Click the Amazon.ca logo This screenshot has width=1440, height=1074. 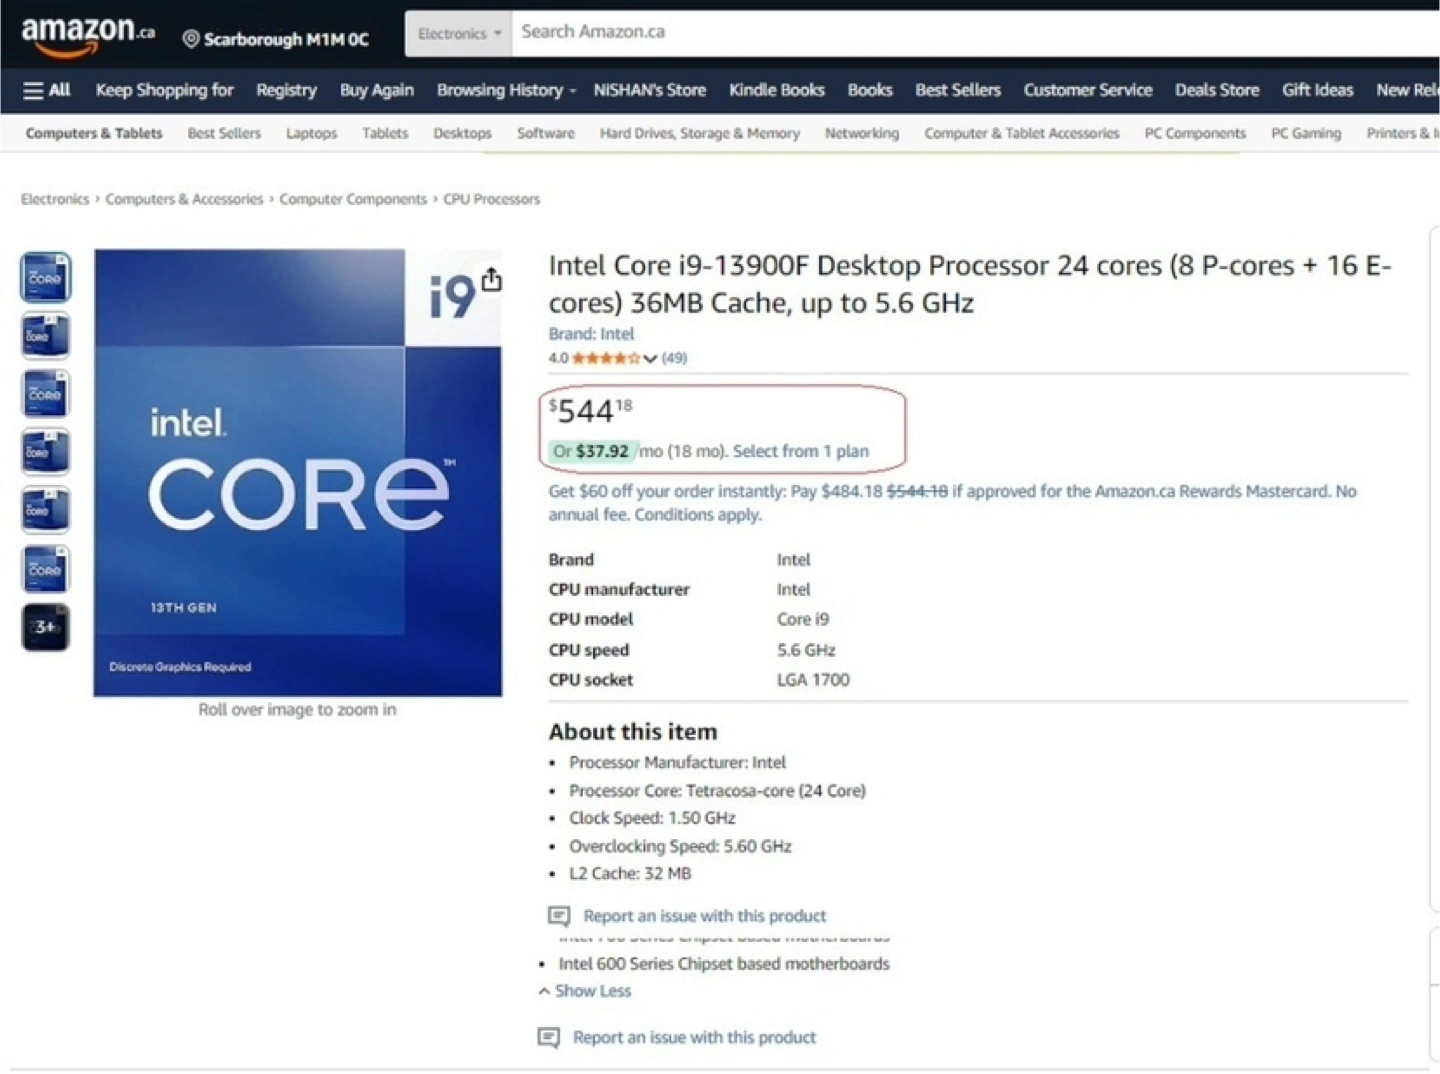click(88, 35)
